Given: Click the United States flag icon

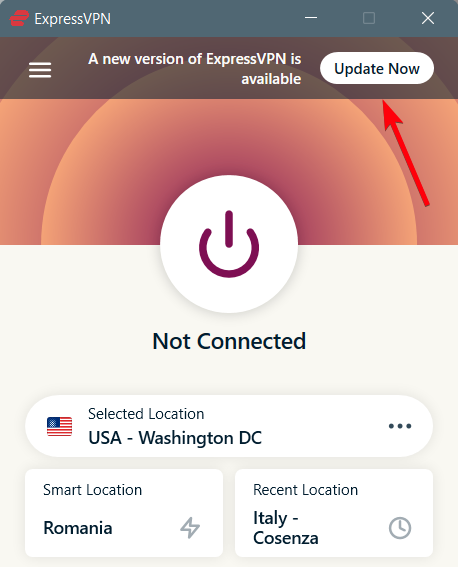Looking at the screenshot, I should pyautogui.click(x=59, y=426).
